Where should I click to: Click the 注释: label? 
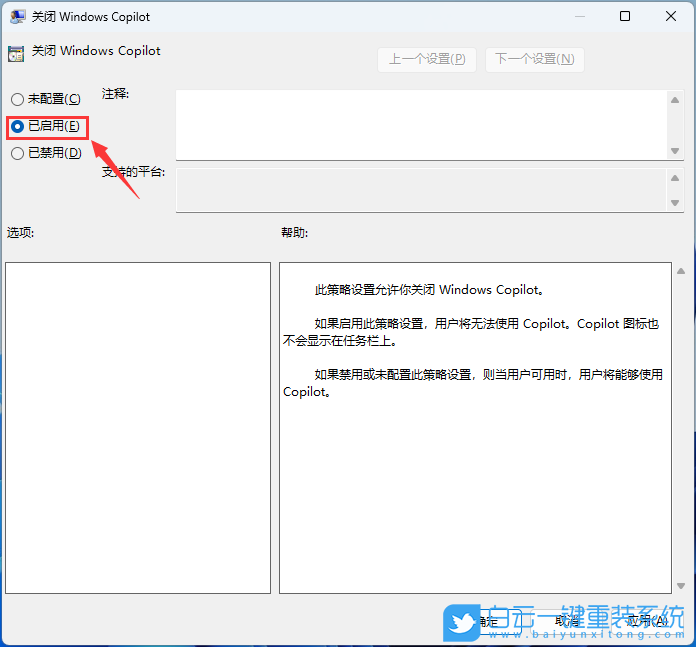[x=115, y=94]
